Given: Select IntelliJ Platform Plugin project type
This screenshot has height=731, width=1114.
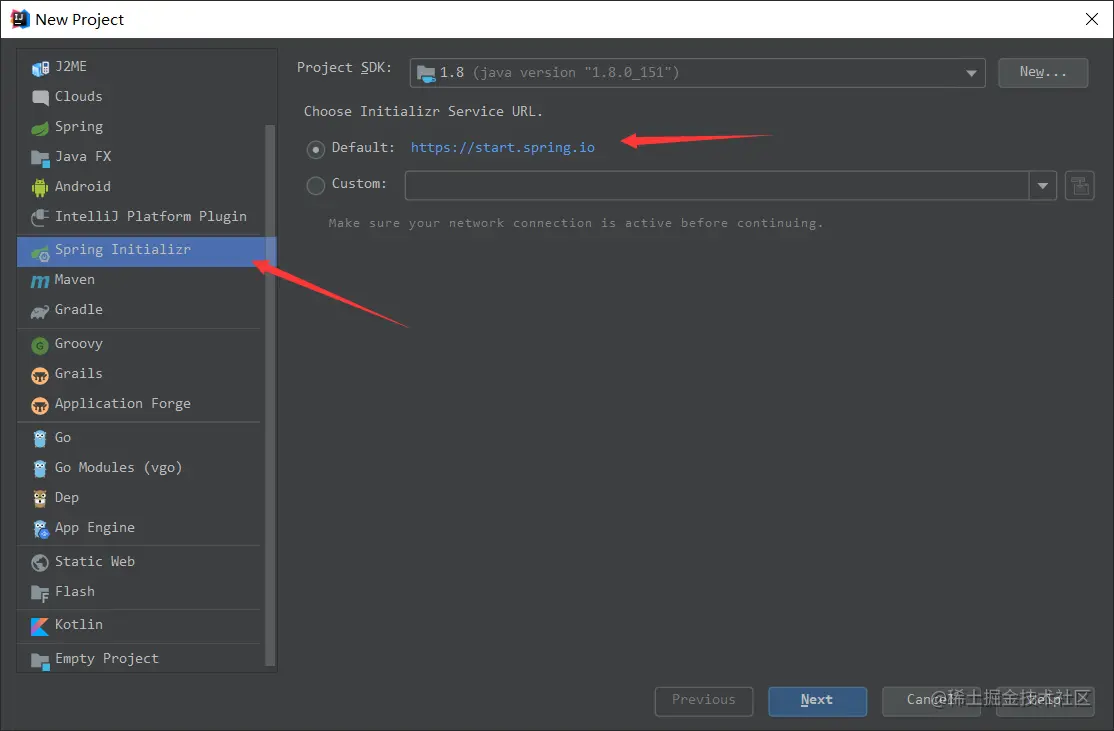Looking at the screenshot, I should click(139, 216).
